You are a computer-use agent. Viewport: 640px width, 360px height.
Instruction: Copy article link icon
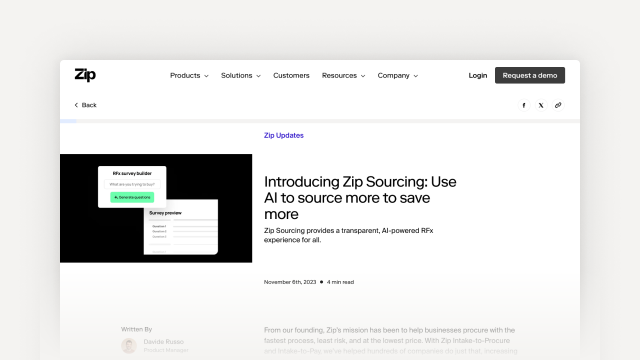tap(558, 105)
